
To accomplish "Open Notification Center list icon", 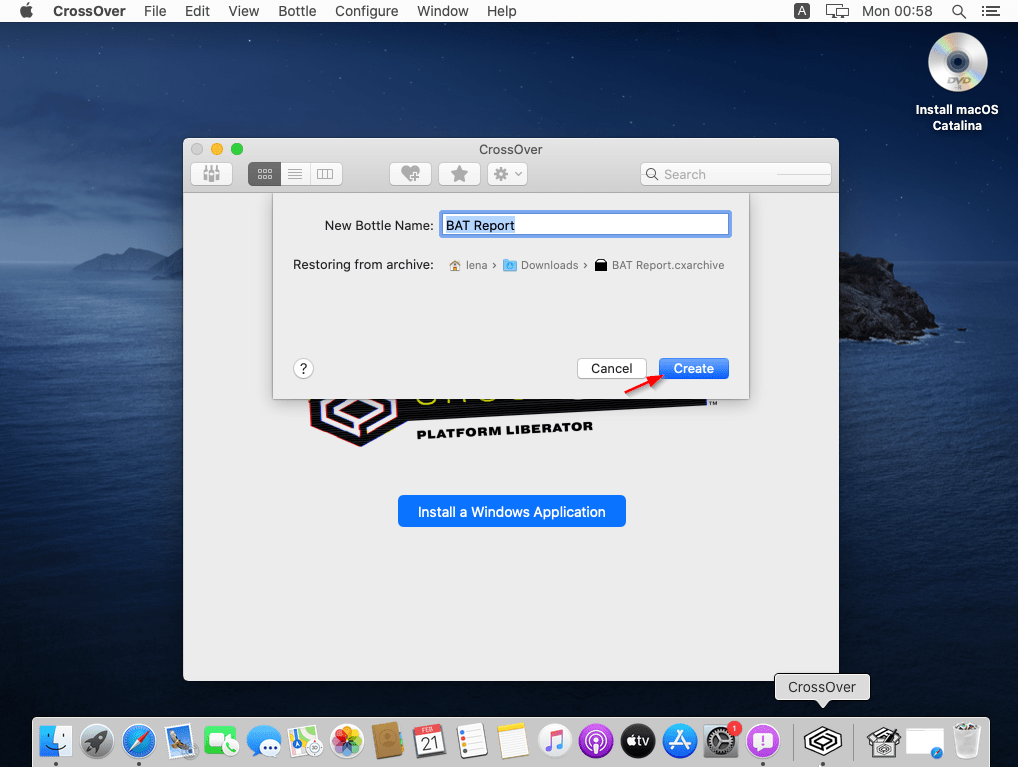I will 991,11.
